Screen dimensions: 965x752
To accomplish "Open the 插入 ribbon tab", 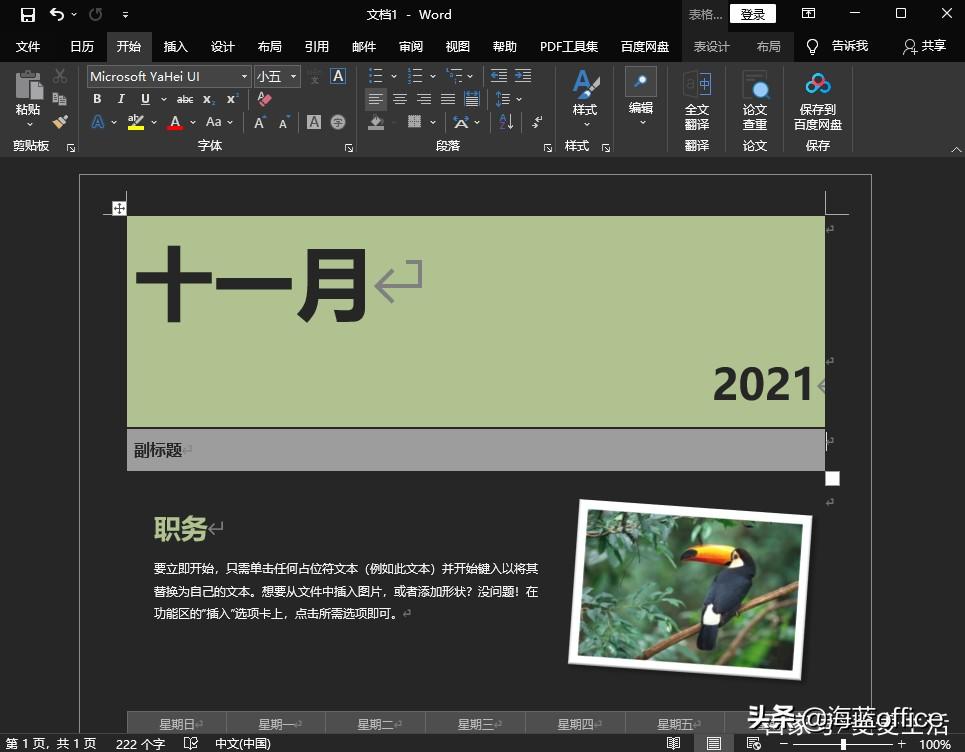I will coord(175,46).
